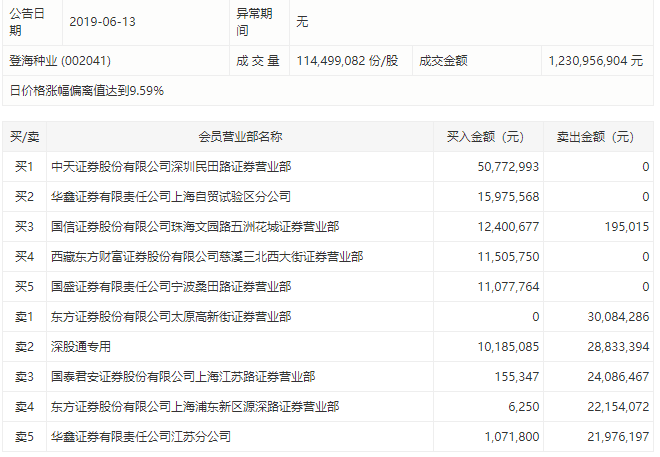Click the 日价格涨幅偏离值达到9.59% line

click(x=87, y=91)
